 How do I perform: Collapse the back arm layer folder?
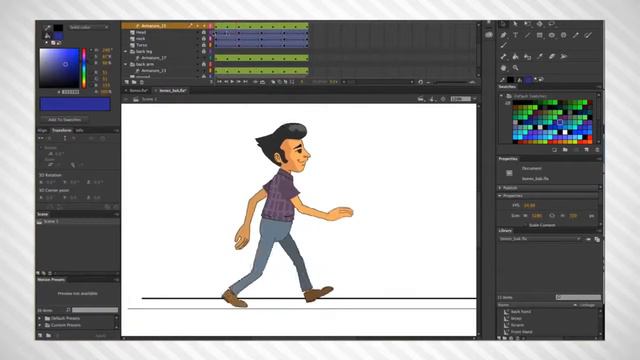(126, 64)
